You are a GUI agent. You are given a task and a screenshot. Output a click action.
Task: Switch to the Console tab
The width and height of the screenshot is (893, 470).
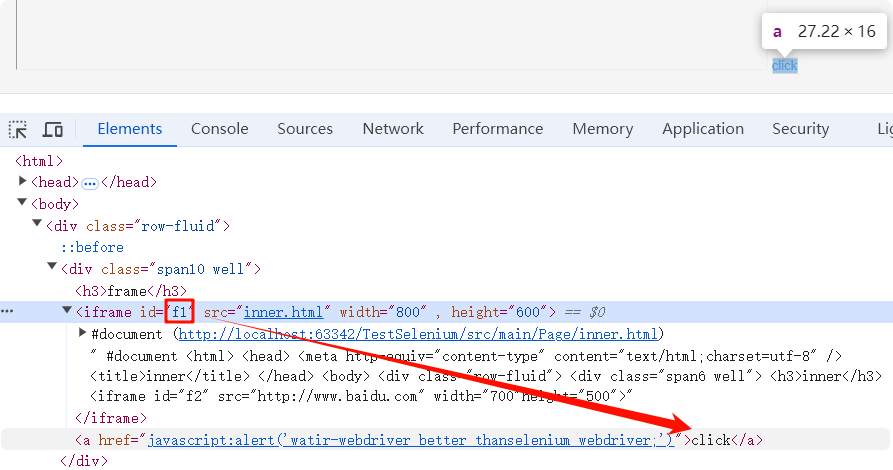(x=220, y=129)
